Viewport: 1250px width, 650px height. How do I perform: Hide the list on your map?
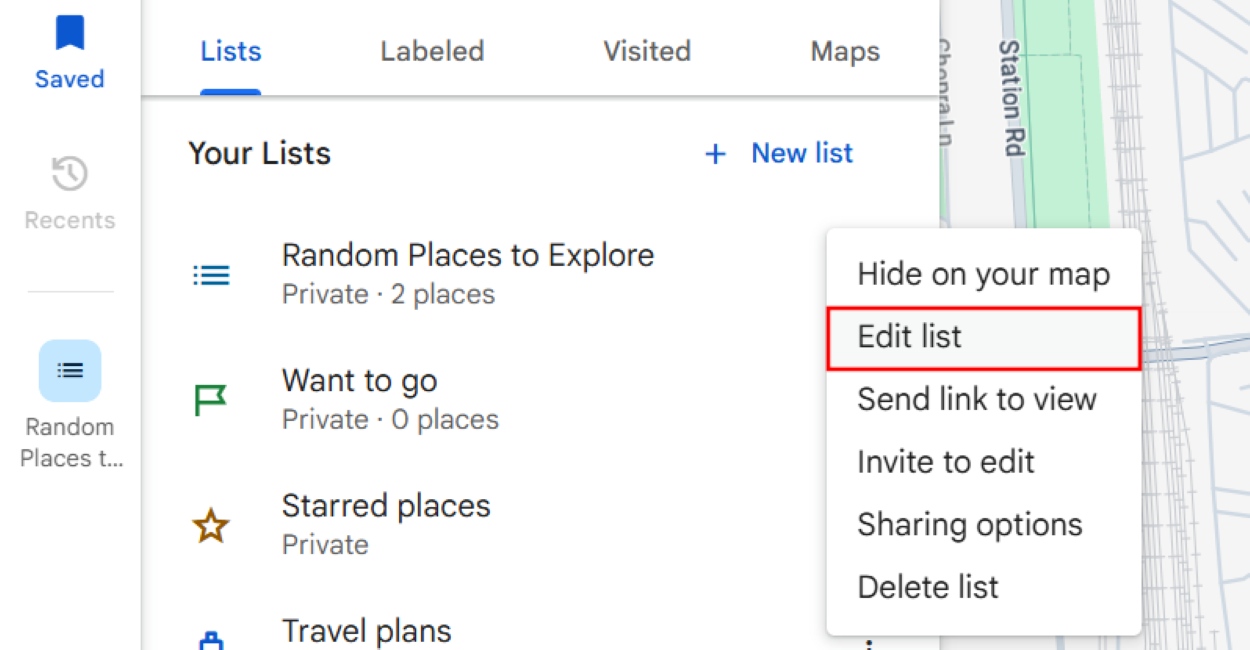click(x=983, y=273)
